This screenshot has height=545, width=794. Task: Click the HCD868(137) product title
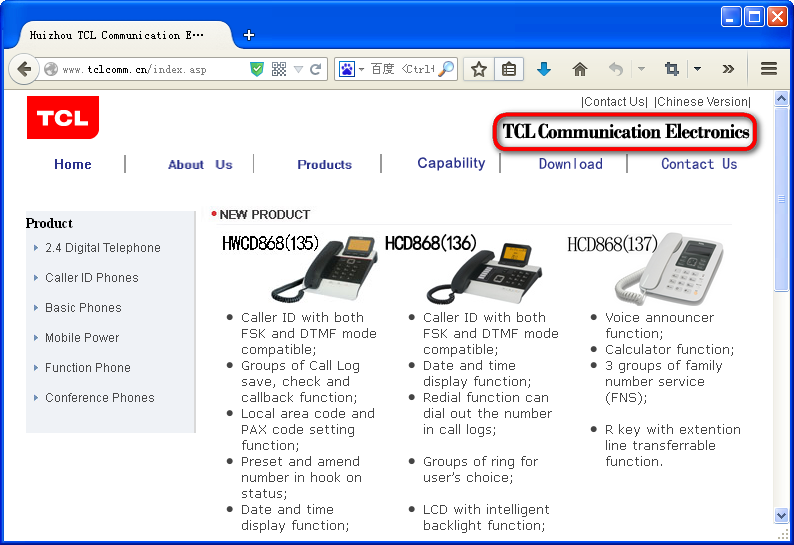point(612,244)
